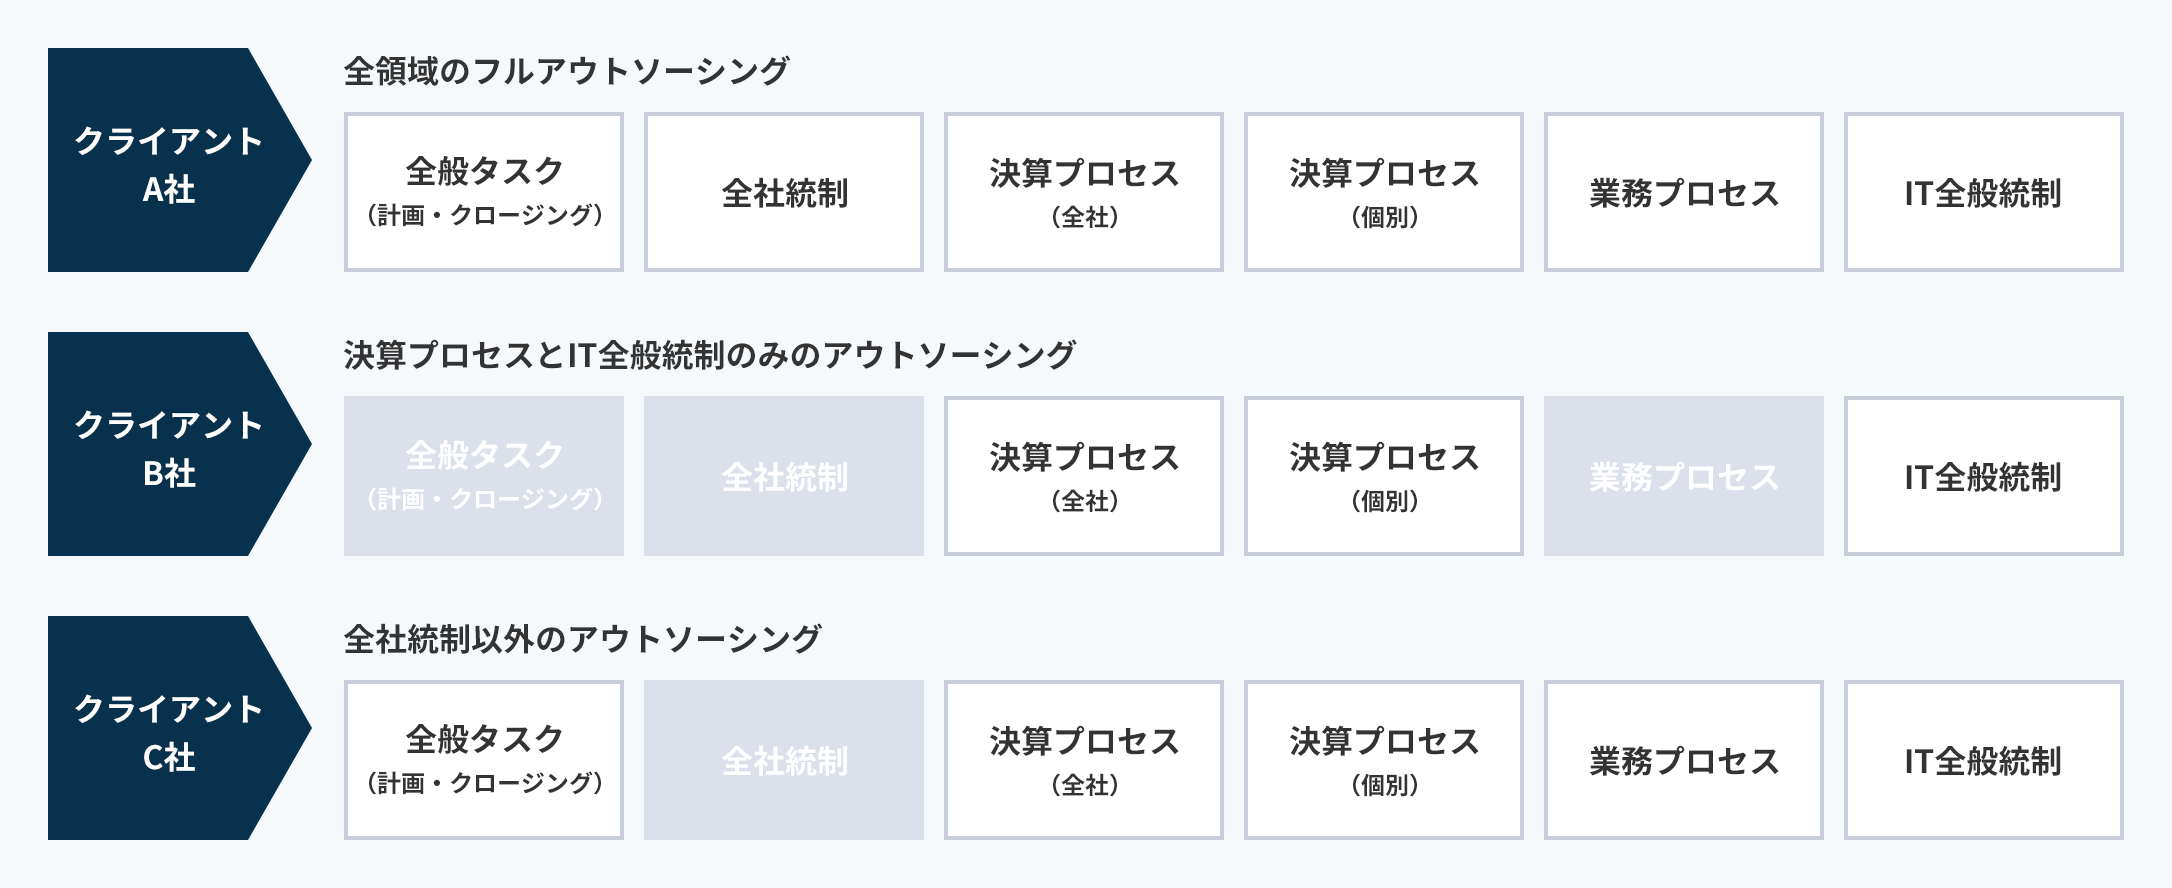Click 決算プロセス(個別) in Client A row
The height and width of the screenshot is (888, 2172).
click(x=1384, y=192)
